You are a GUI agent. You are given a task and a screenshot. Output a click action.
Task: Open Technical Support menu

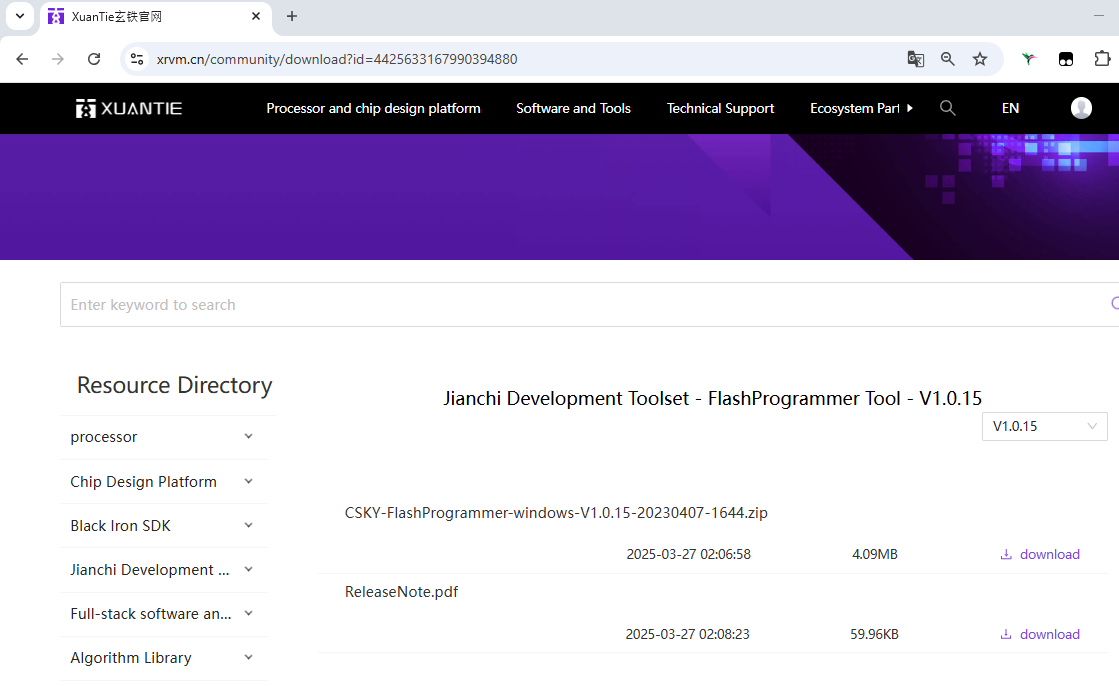[x=720, y=108]
